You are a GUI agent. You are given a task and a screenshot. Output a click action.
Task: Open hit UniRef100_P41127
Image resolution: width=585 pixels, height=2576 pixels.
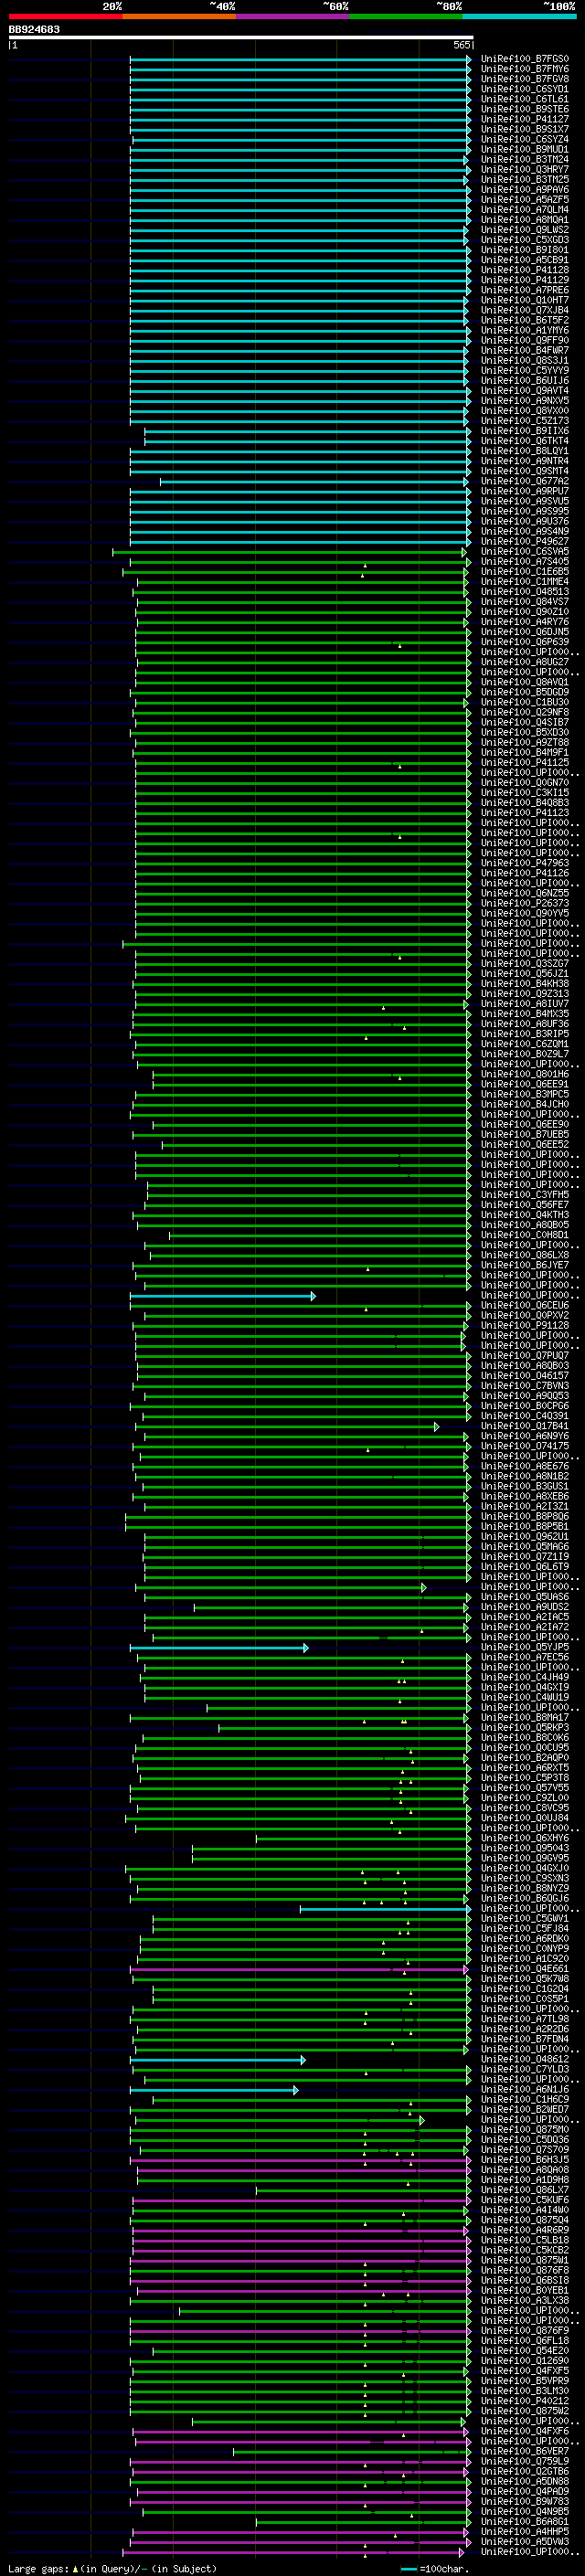point(525,119)
